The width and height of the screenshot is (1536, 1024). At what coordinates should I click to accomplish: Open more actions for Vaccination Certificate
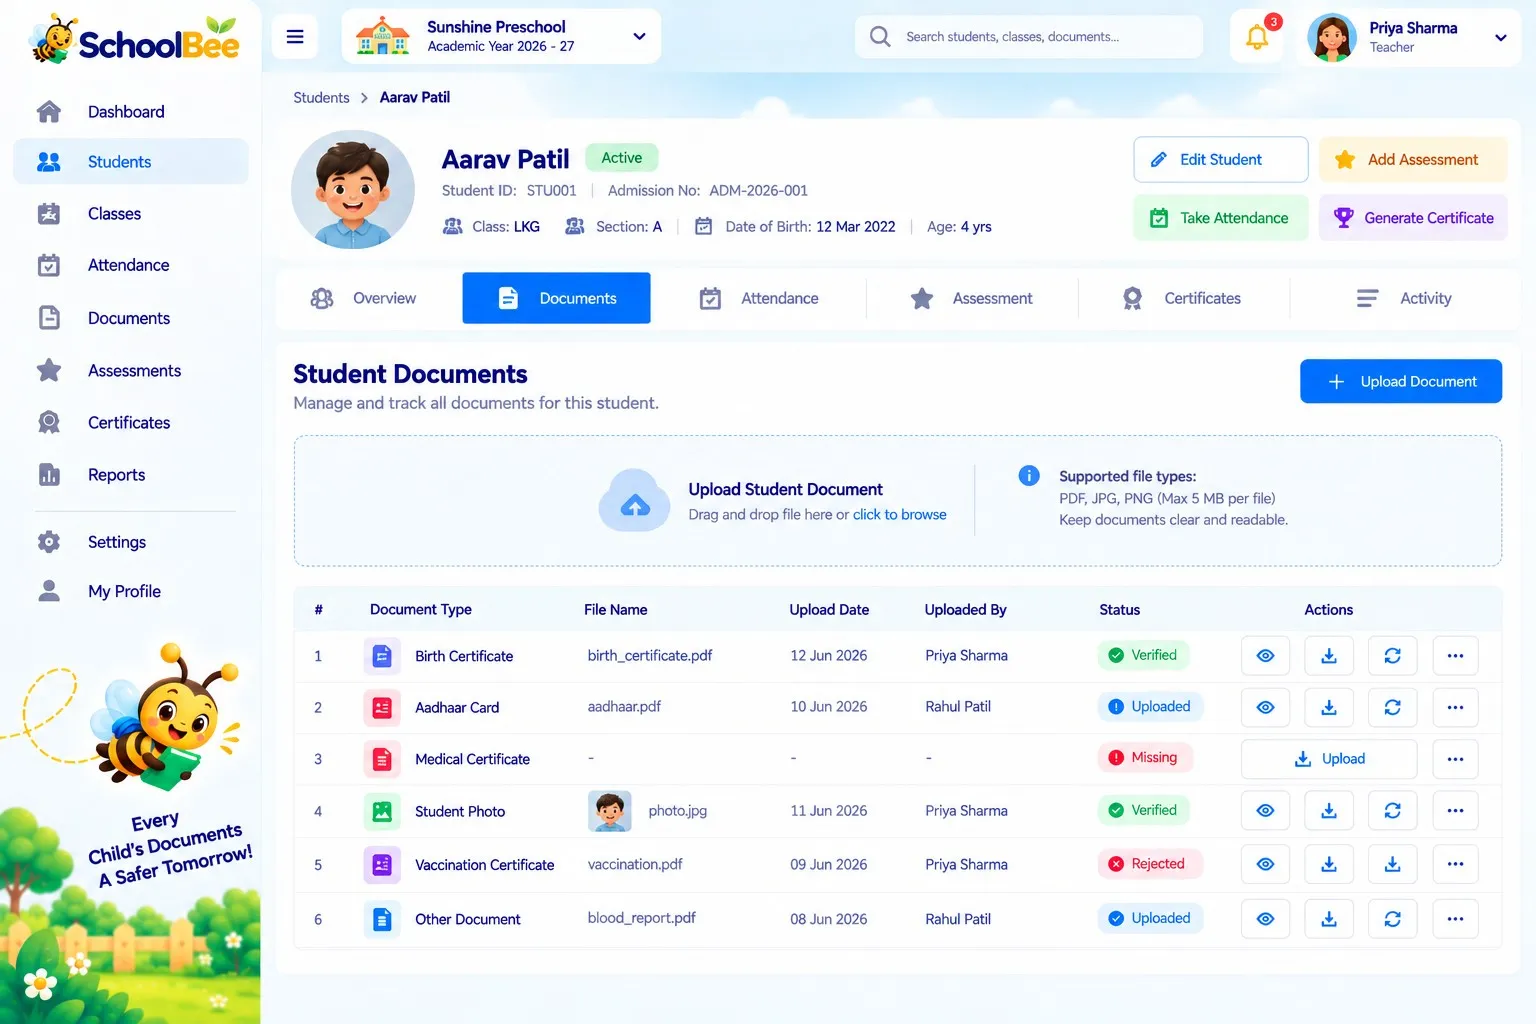click(1455, 864)
